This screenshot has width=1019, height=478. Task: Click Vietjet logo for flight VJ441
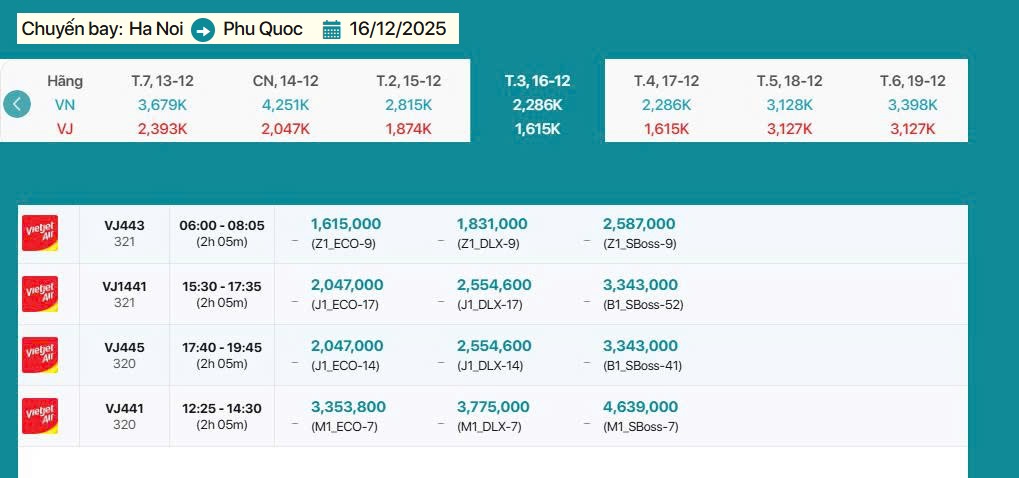tap(40, 416)
